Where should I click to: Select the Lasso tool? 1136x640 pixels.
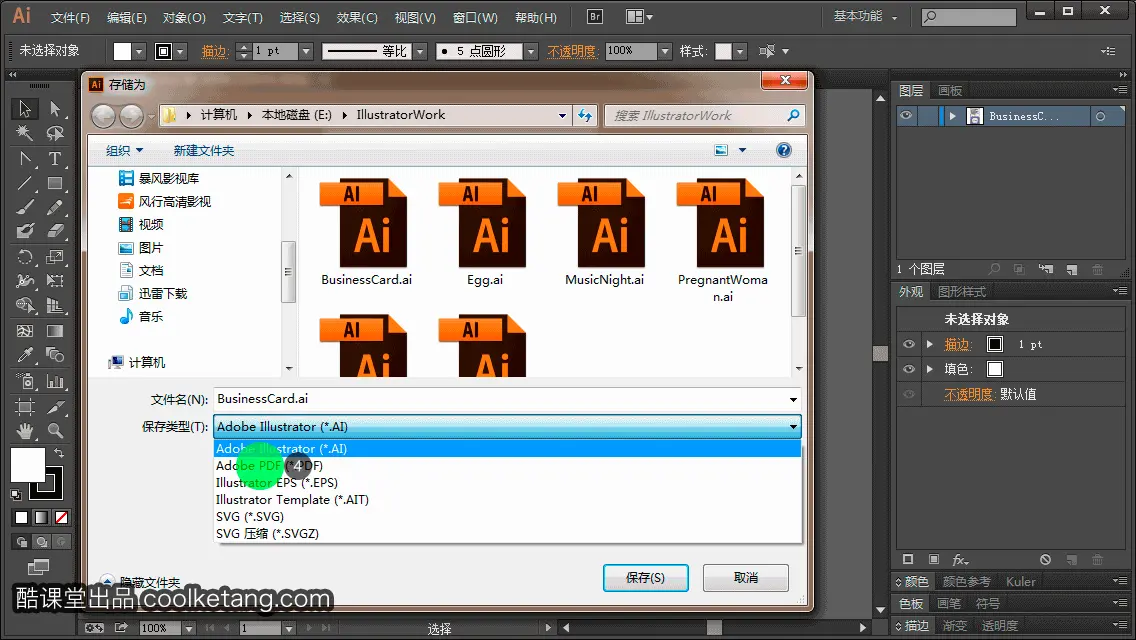click(x=55, y=133)
